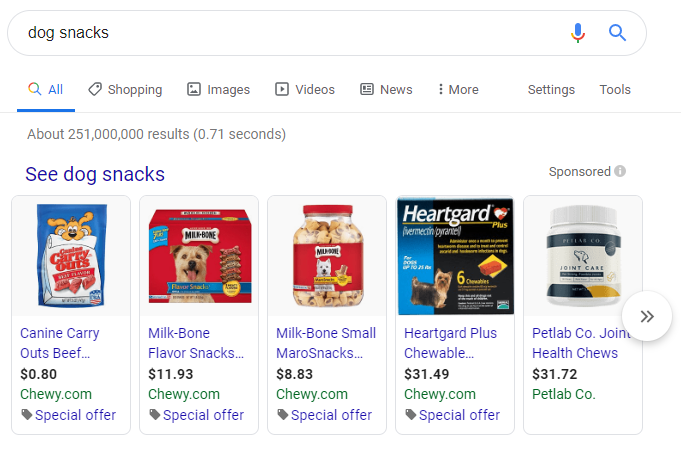This screenshot has height=449, width=681.
Task: Open the Heartgard Plus product image
Action: pyautogui.click(x=455, y=255)
